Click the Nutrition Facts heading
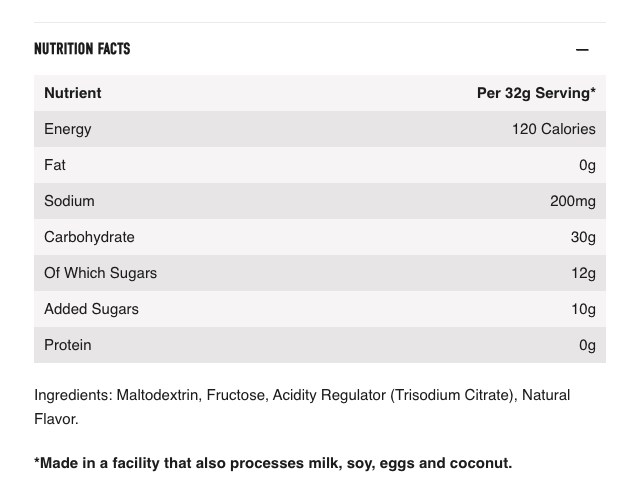 (x=82, y=49)
